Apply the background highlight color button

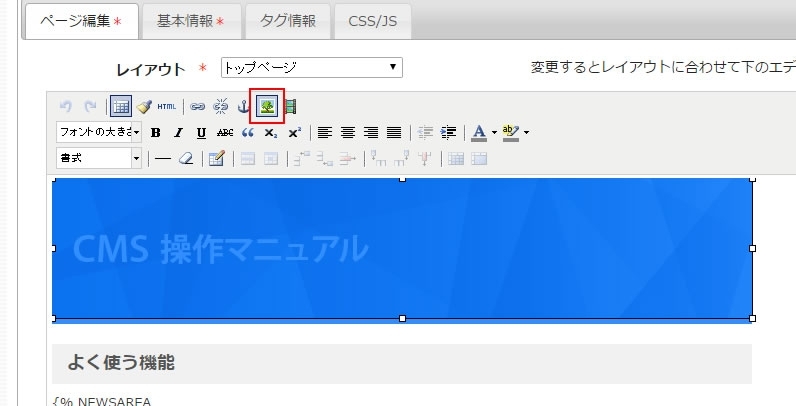511,133
